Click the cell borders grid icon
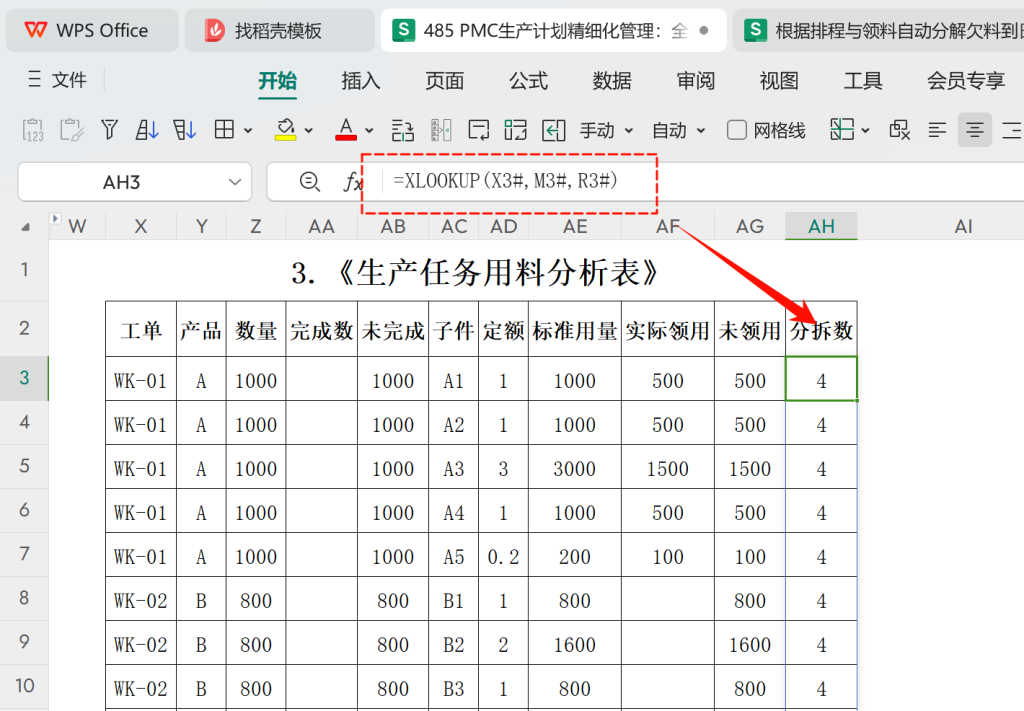The image size is (1024, 711). click(x=224, y=130)
